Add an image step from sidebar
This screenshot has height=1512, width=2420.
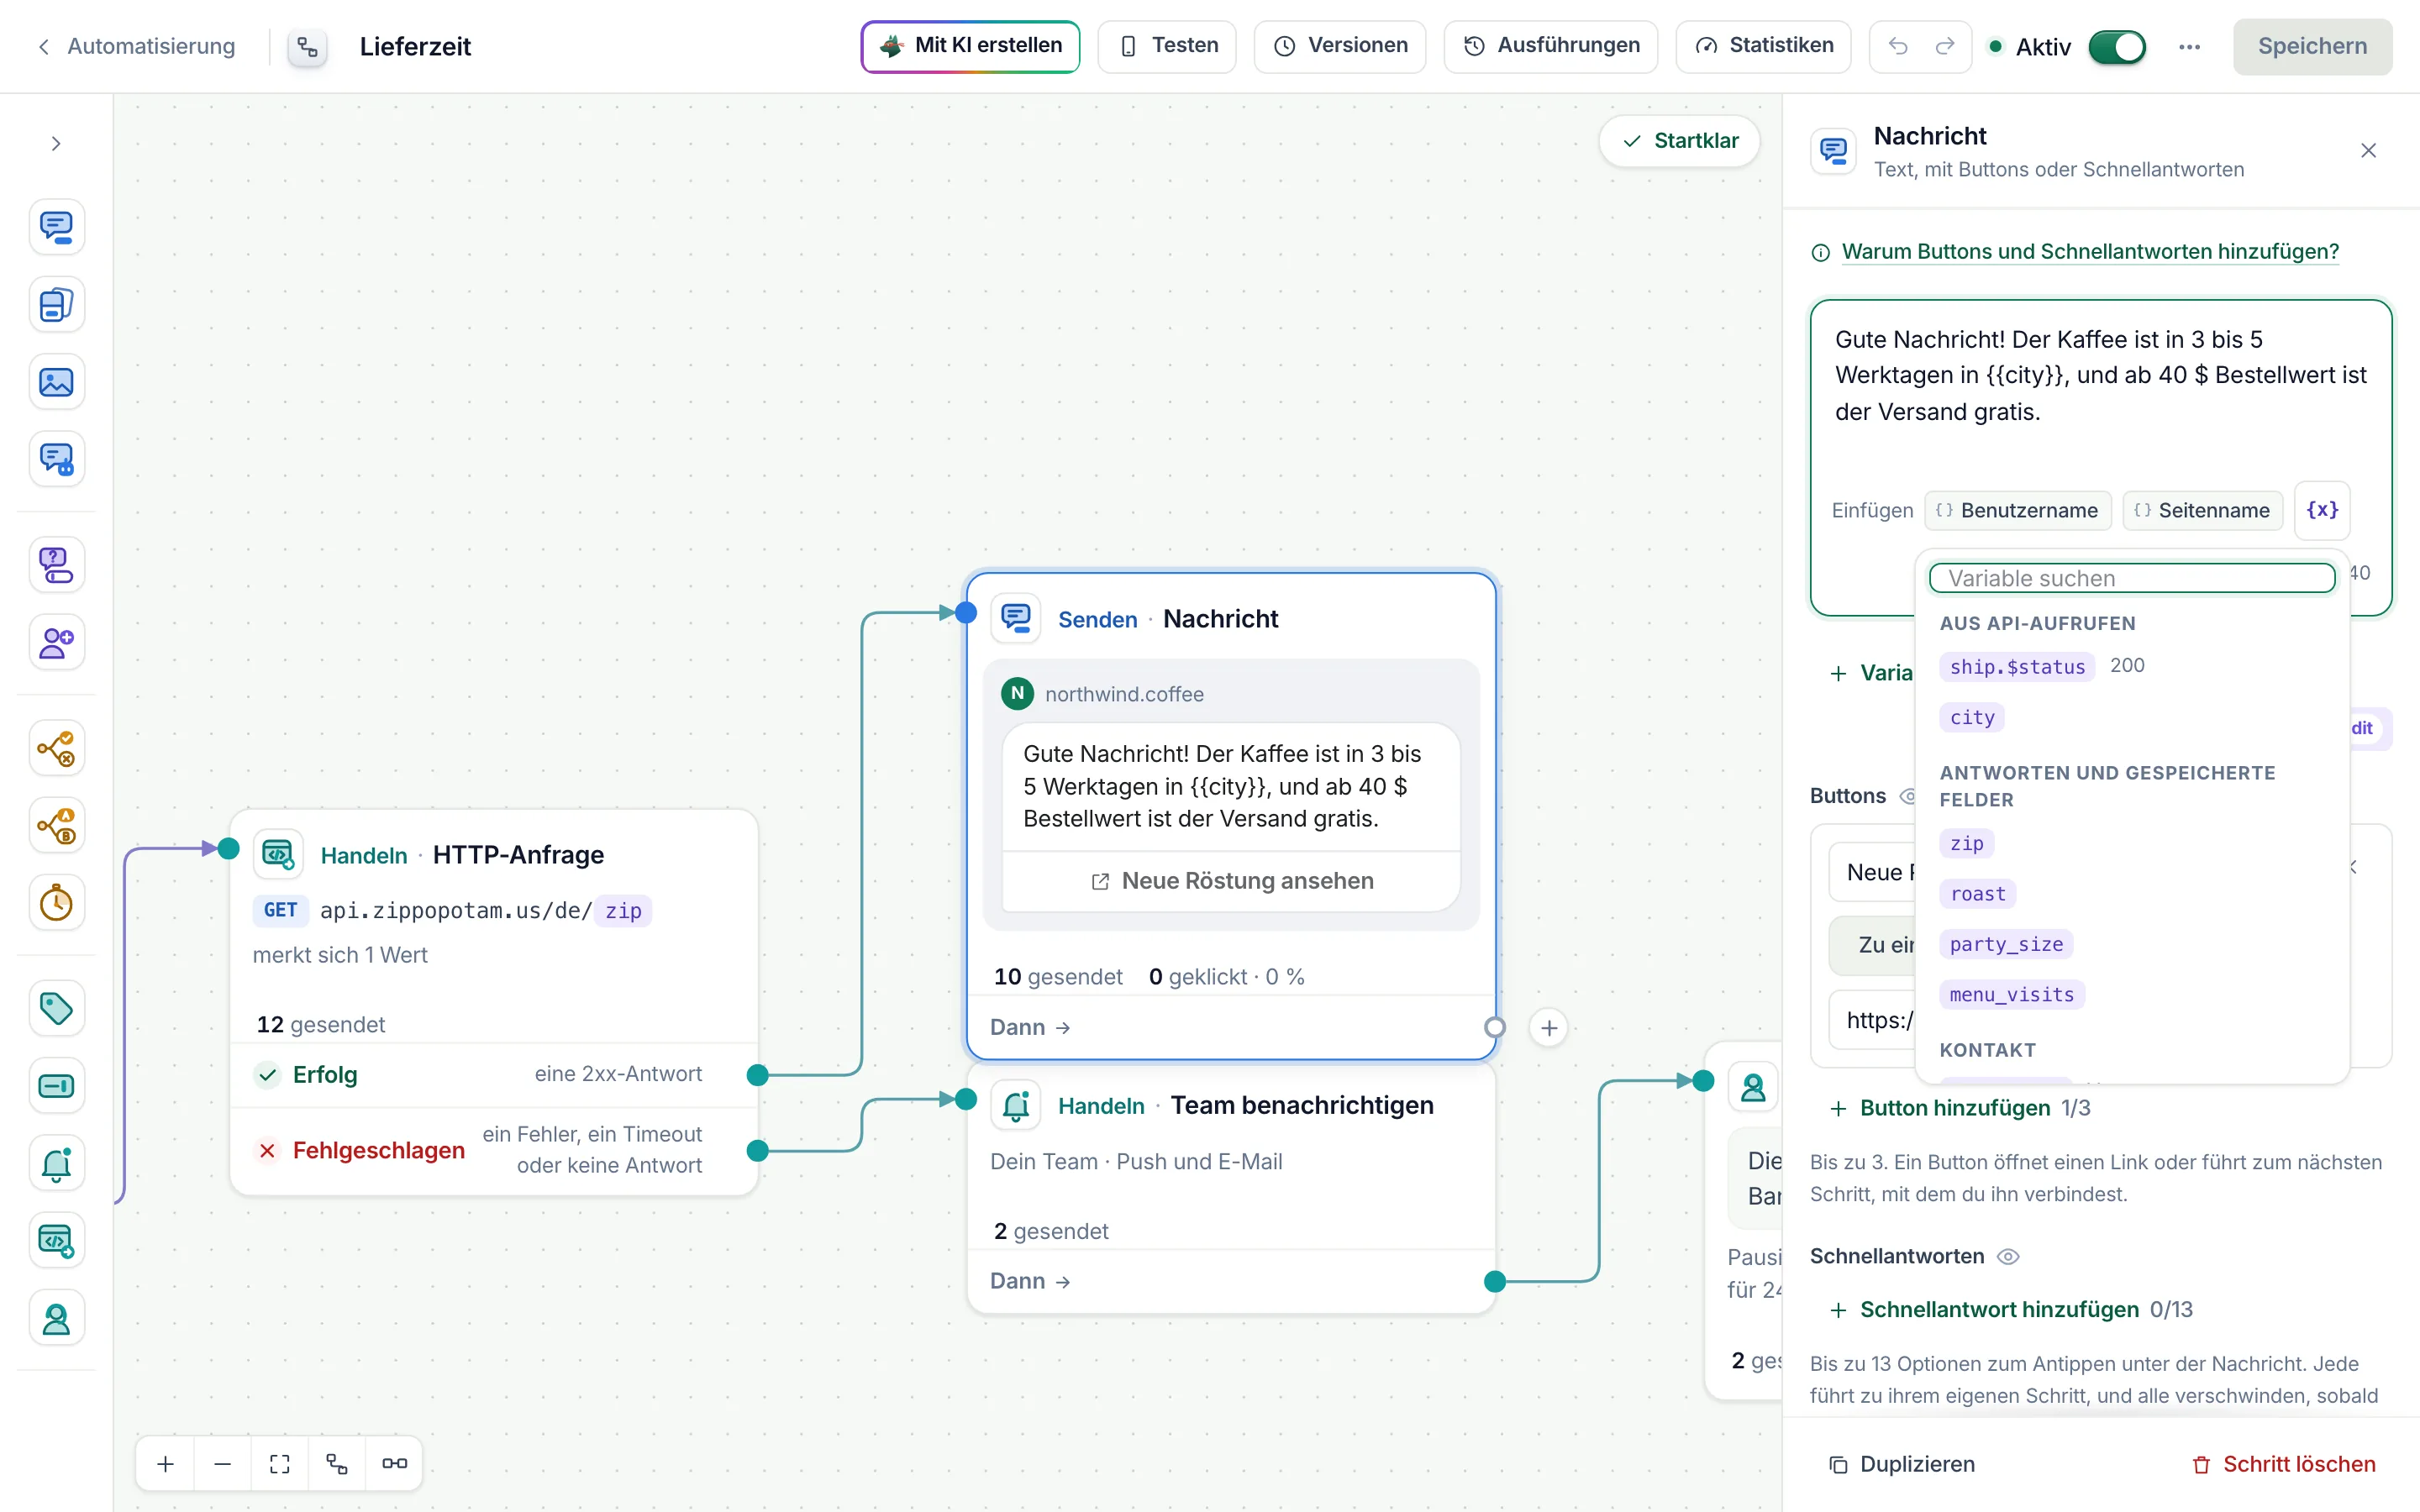56,382
